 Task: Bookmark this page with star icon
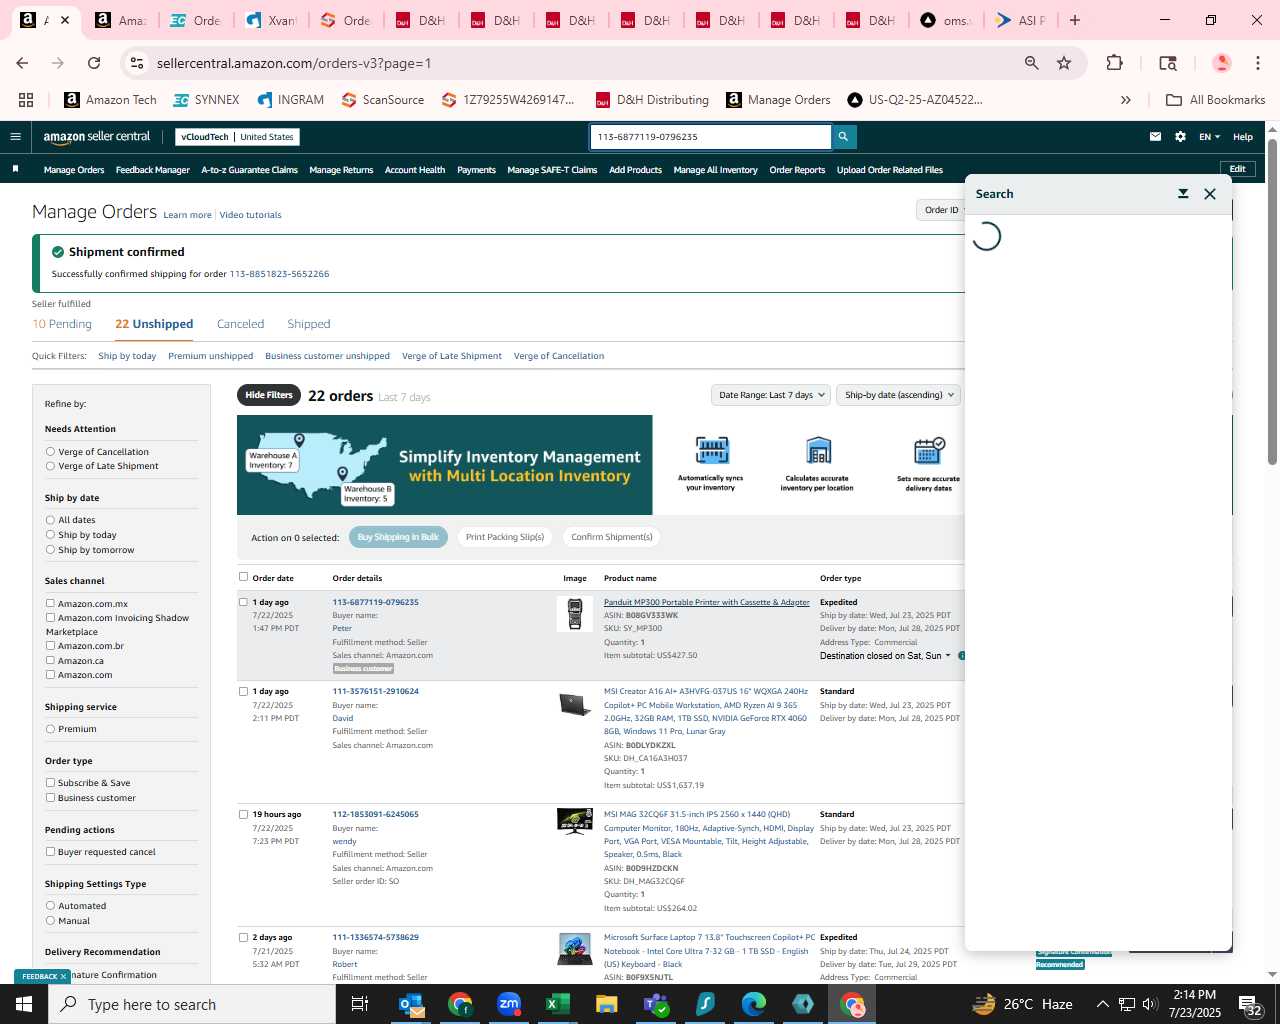[1064, 63]
